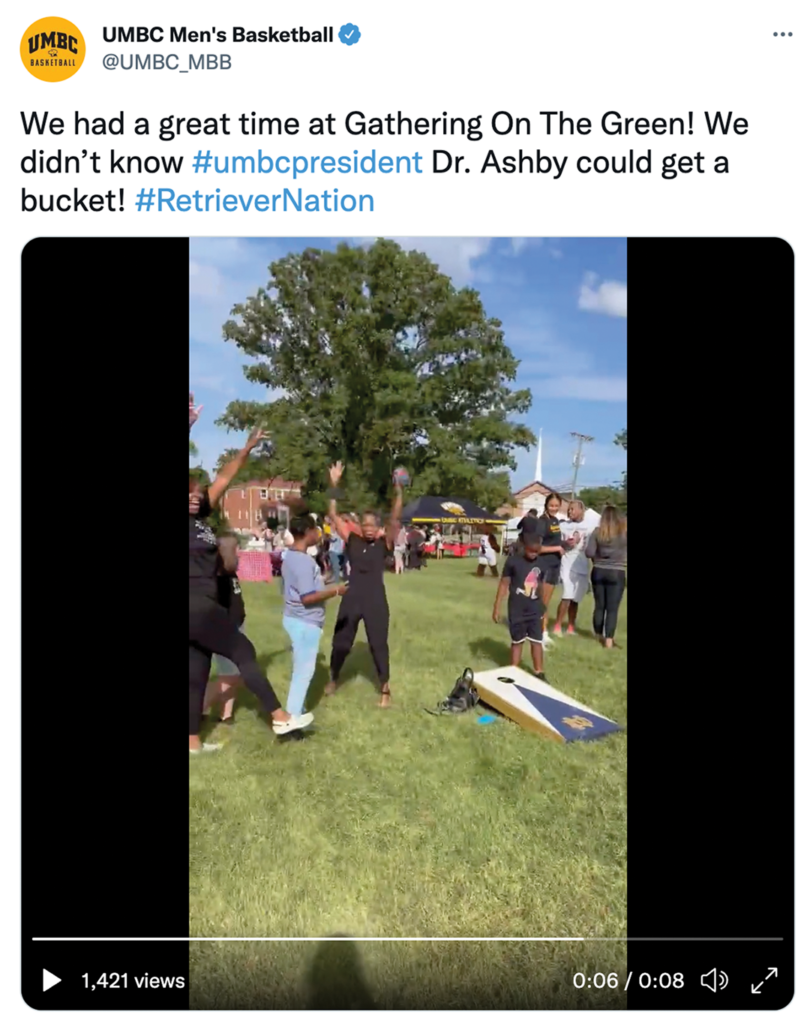Click the UMBC Men's Basketball account name
810x1024 pixels.
pyautogui.click(x=218, y=34)
